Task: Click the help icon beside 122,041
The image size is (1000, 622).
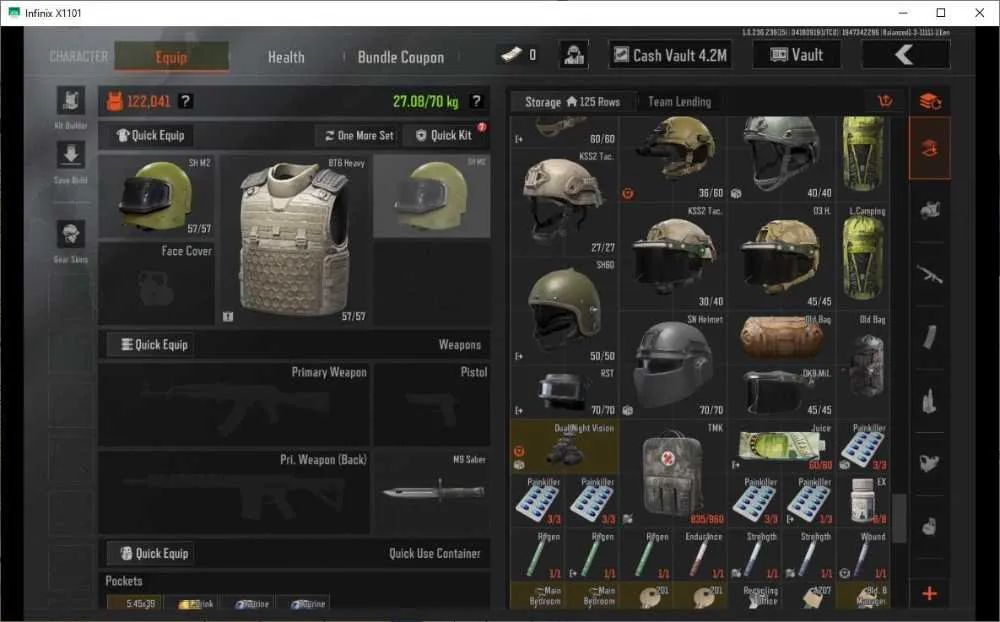Action: [186, 101]
